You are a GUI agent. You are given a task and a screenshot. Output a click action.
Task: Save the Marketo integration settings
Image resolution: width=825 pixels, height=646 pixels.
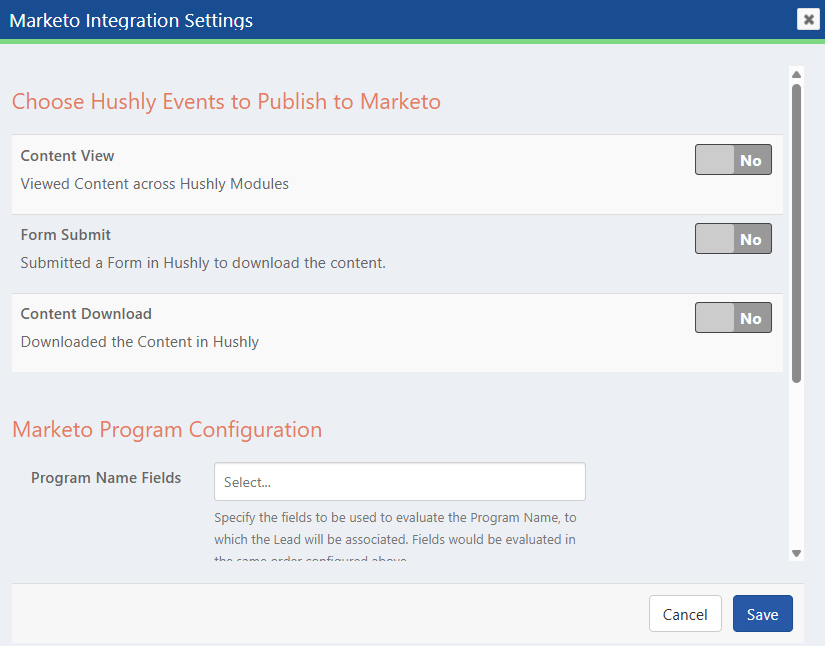(762, 613)
